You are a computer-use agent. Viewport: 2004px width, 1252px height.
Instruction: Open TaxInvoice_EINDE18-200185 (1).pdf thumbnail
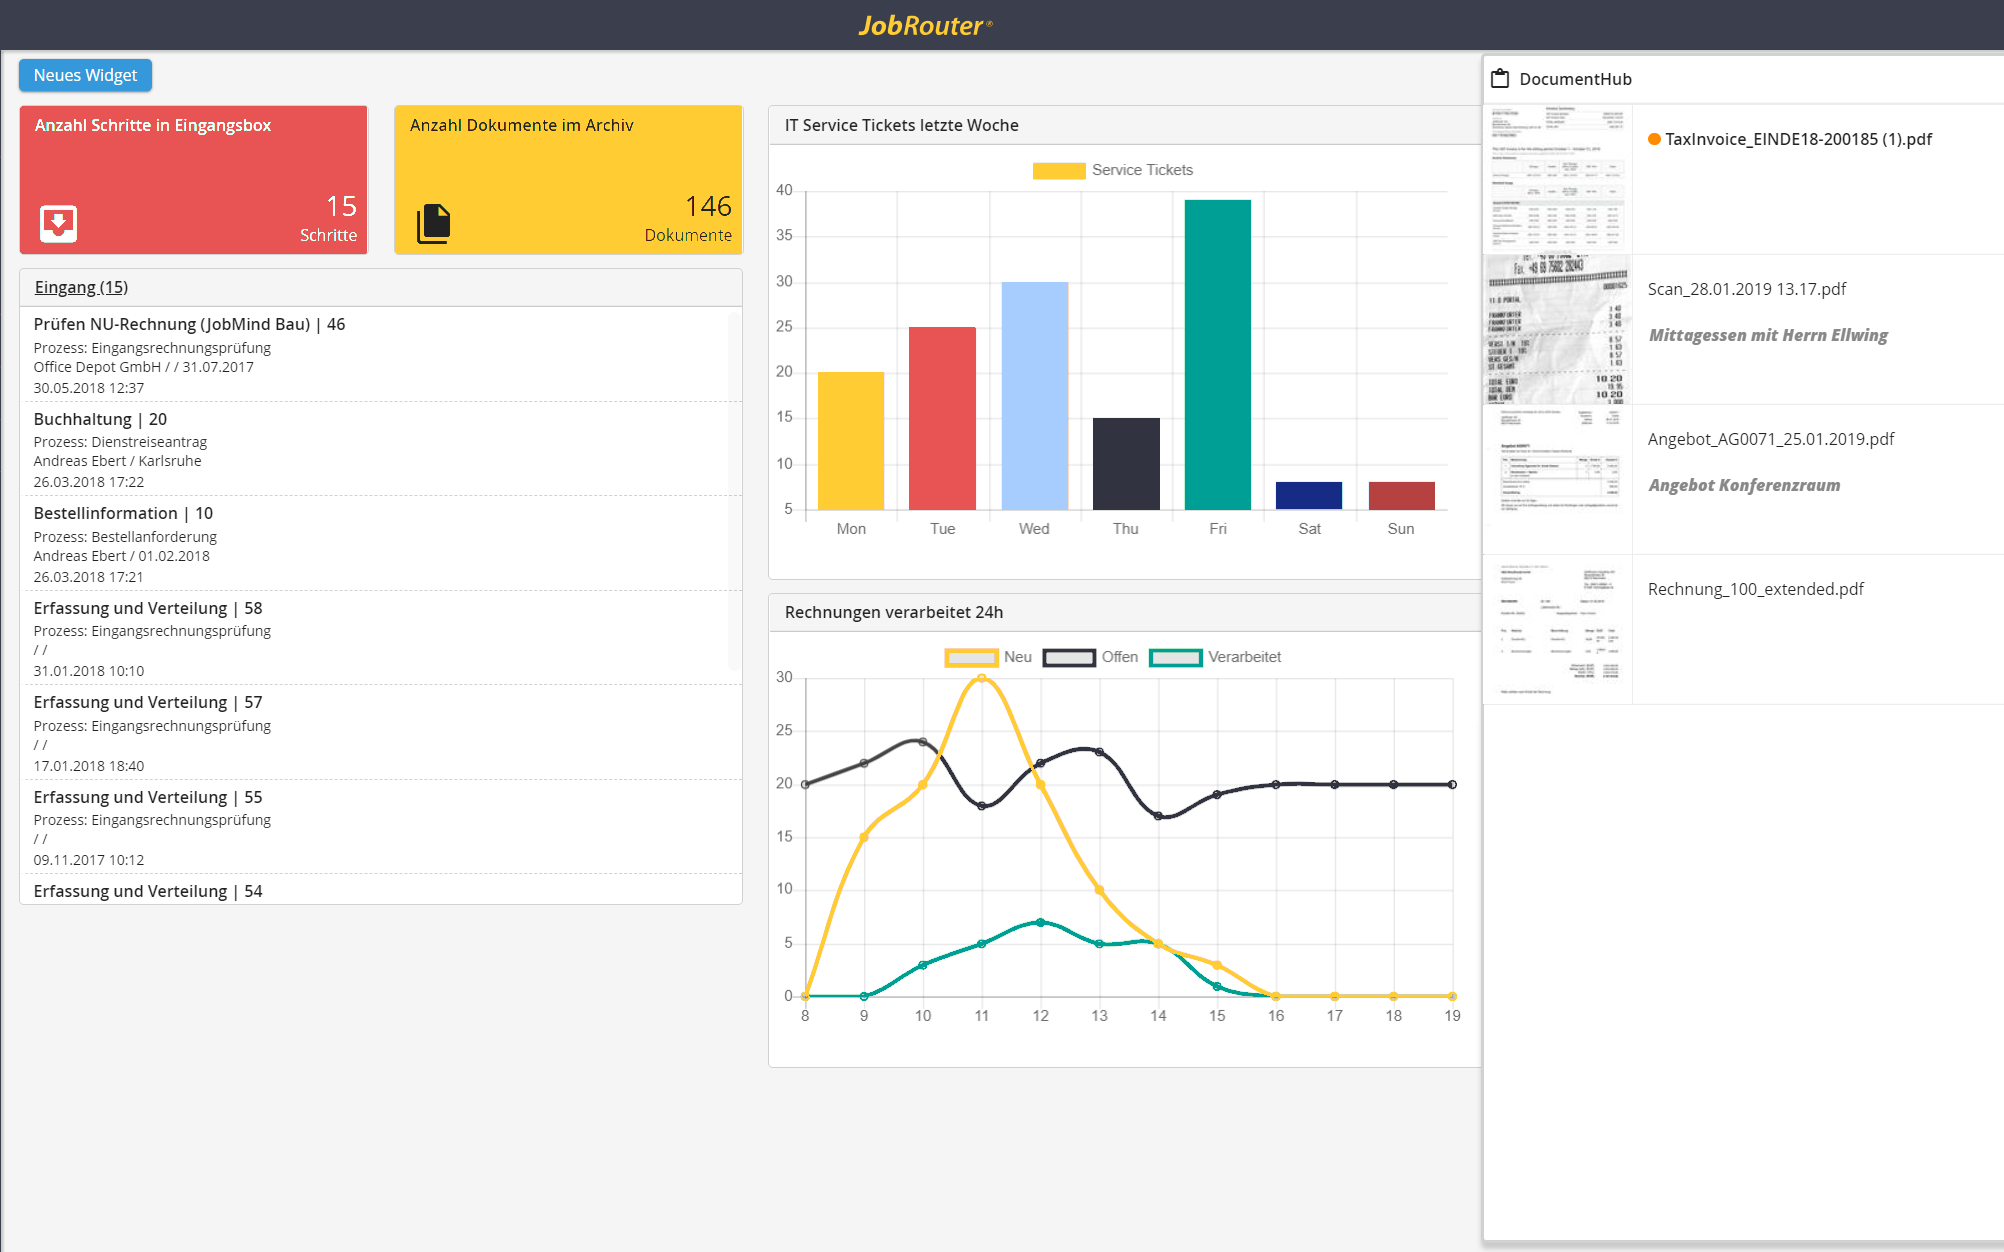1558,179
